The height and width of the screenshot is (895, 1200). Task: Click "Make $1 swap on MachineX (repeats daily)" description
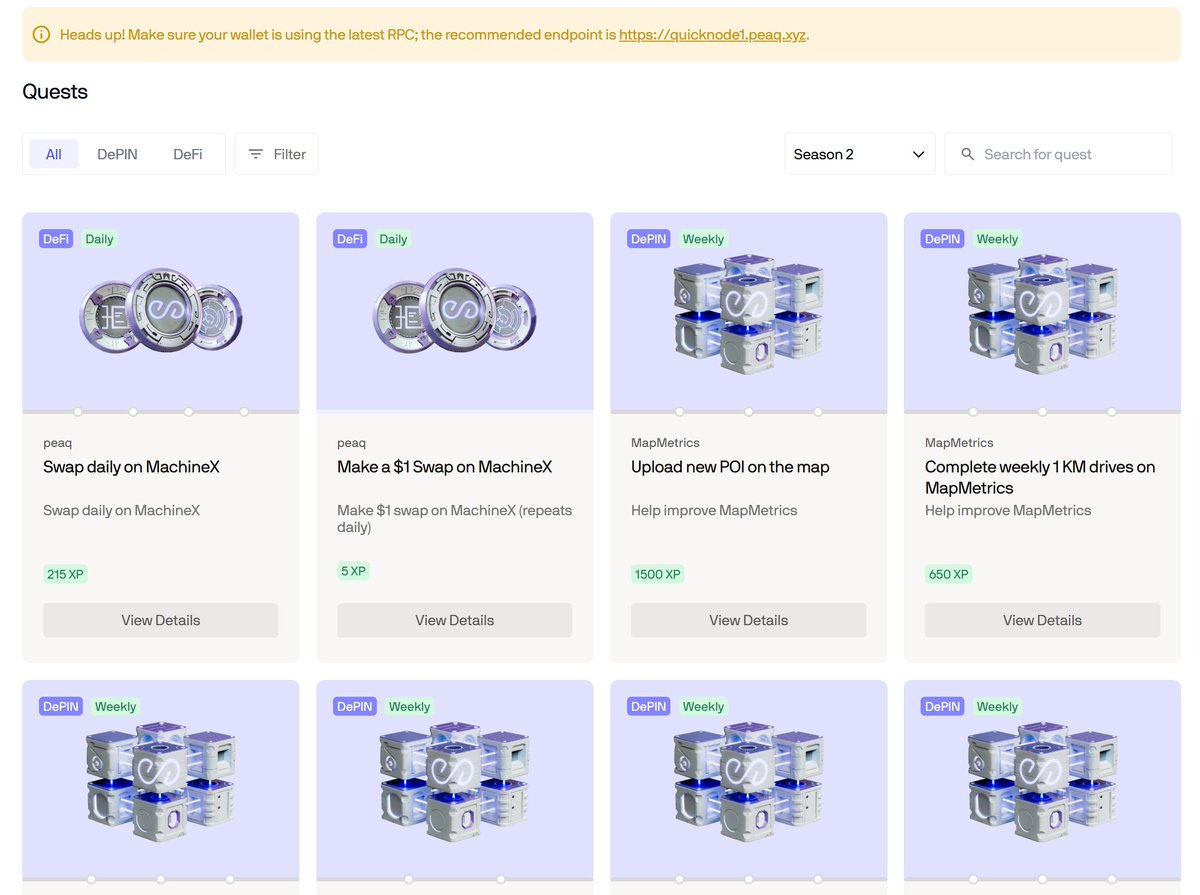(x=455, y=518)
